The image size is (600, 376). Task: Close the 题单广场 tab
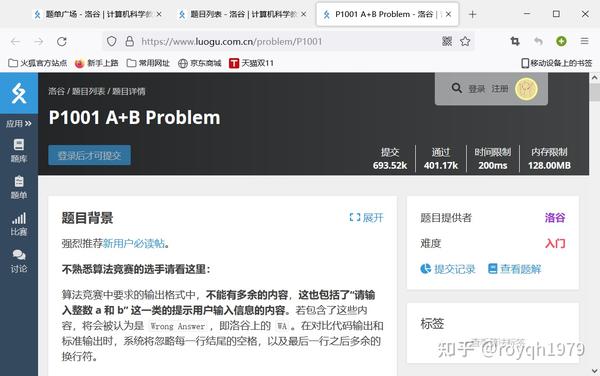159,14
